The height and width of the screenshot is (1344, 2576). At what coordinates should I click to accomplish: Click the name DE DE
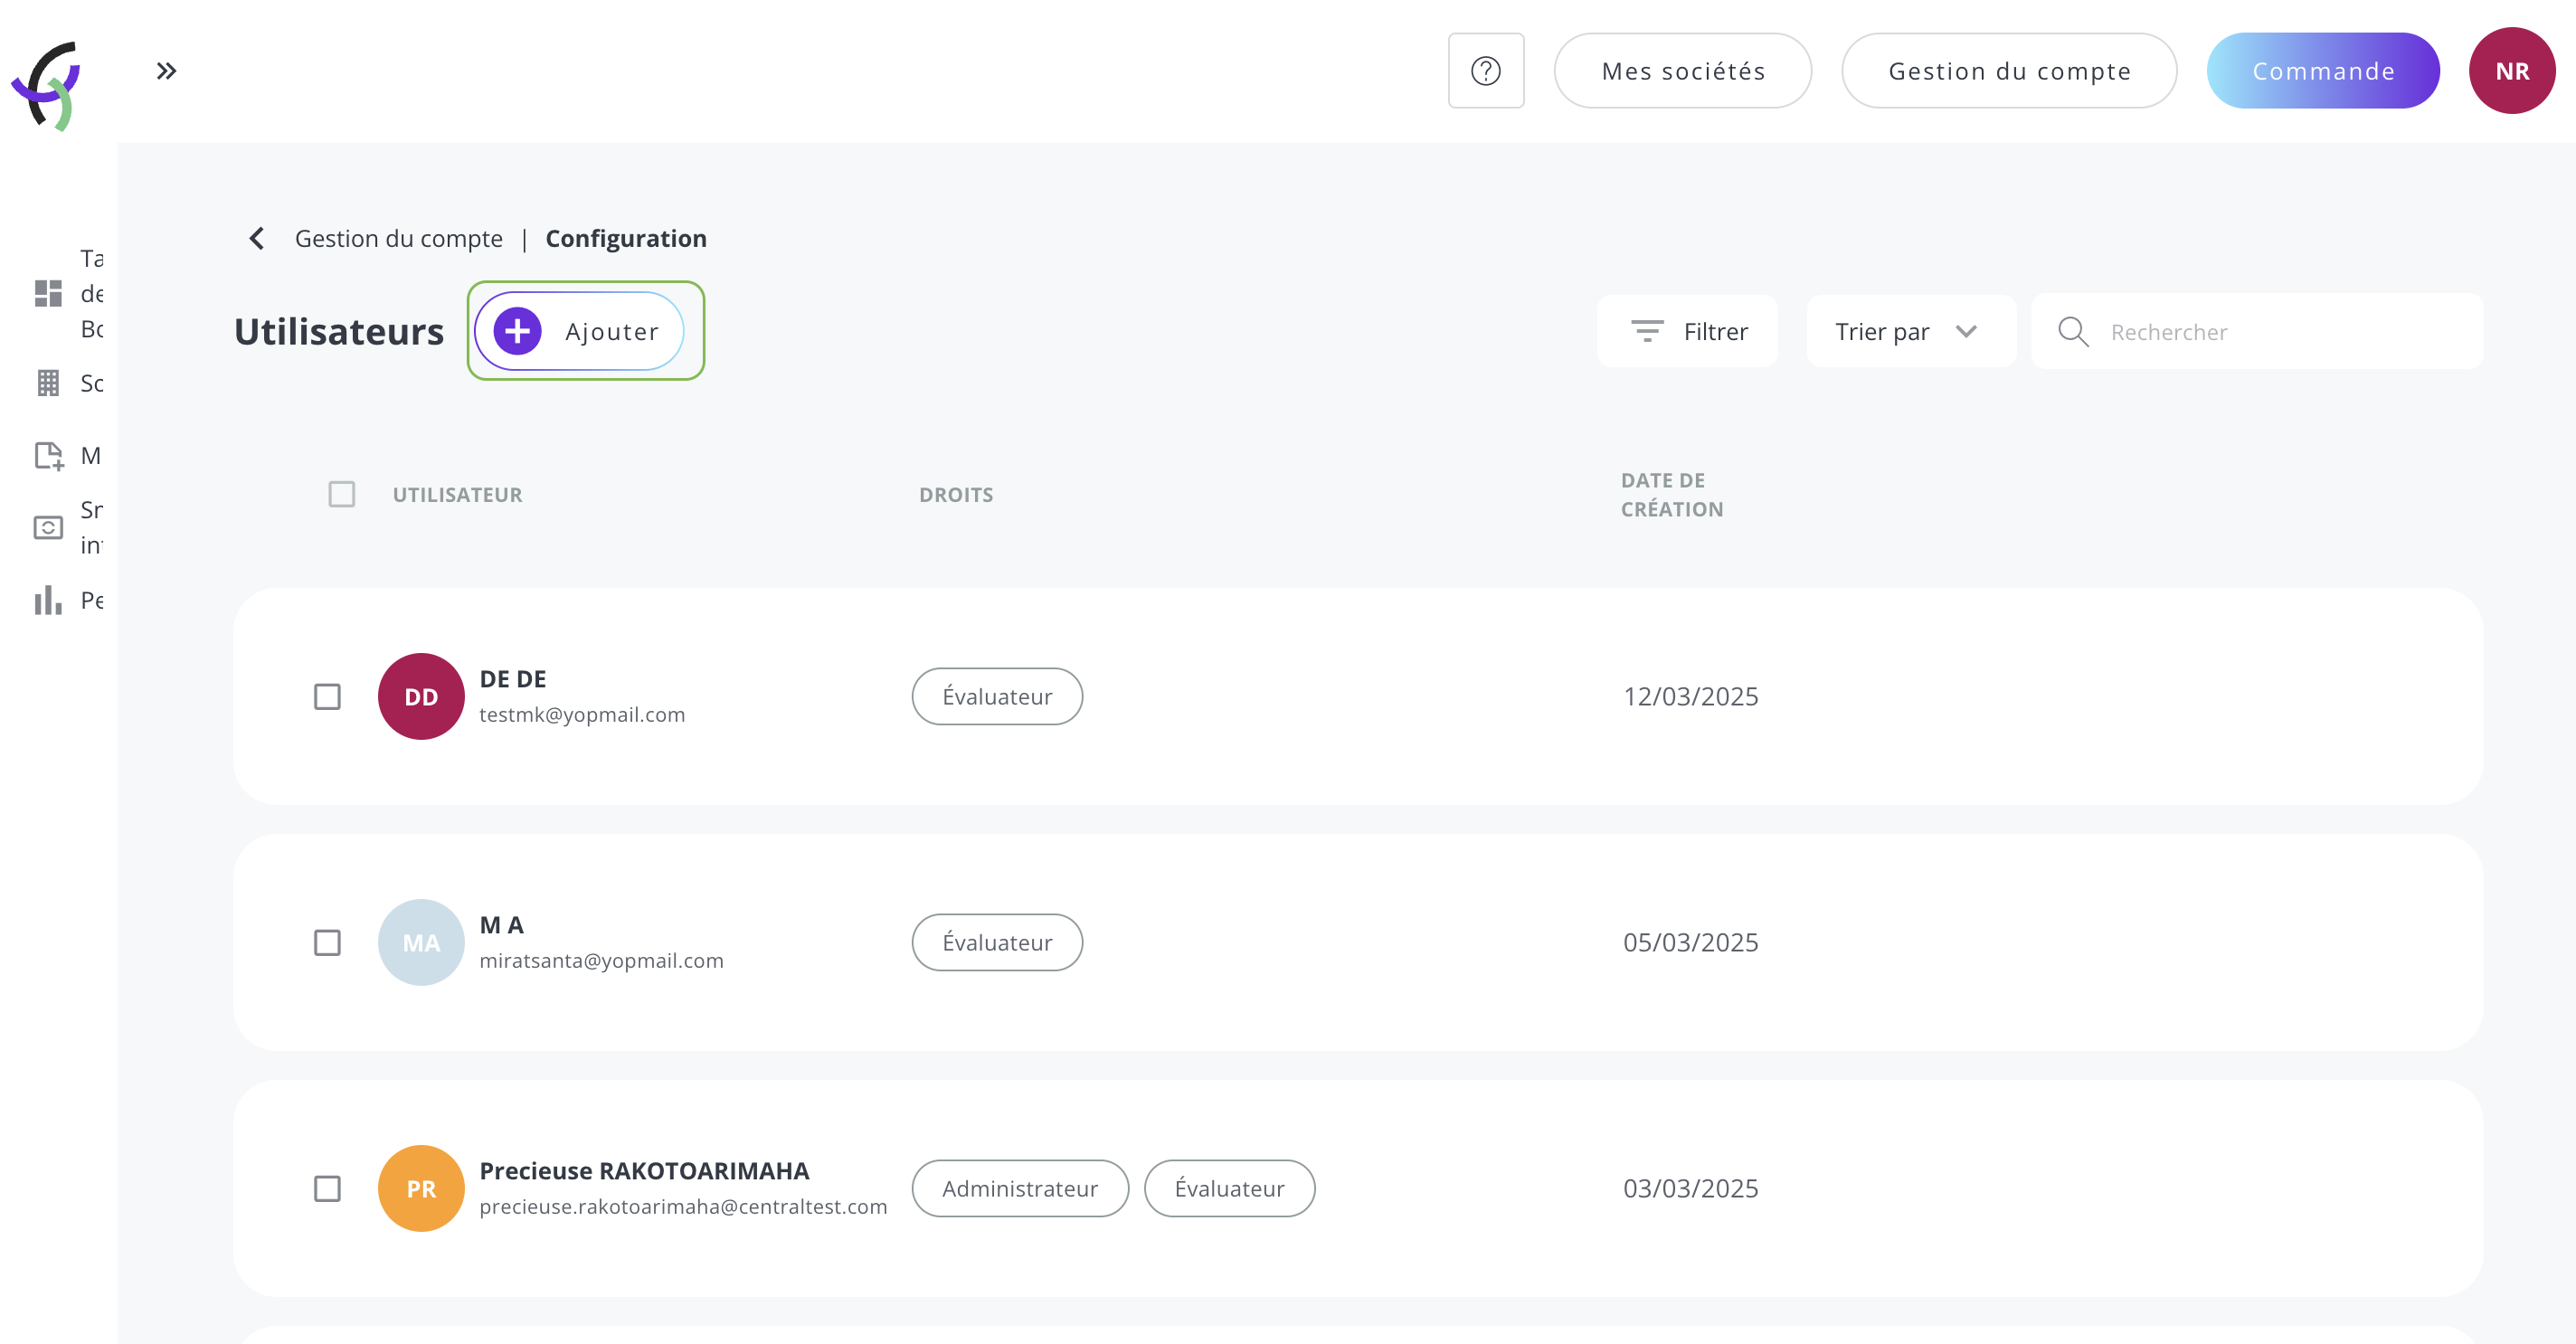[513, 679]
